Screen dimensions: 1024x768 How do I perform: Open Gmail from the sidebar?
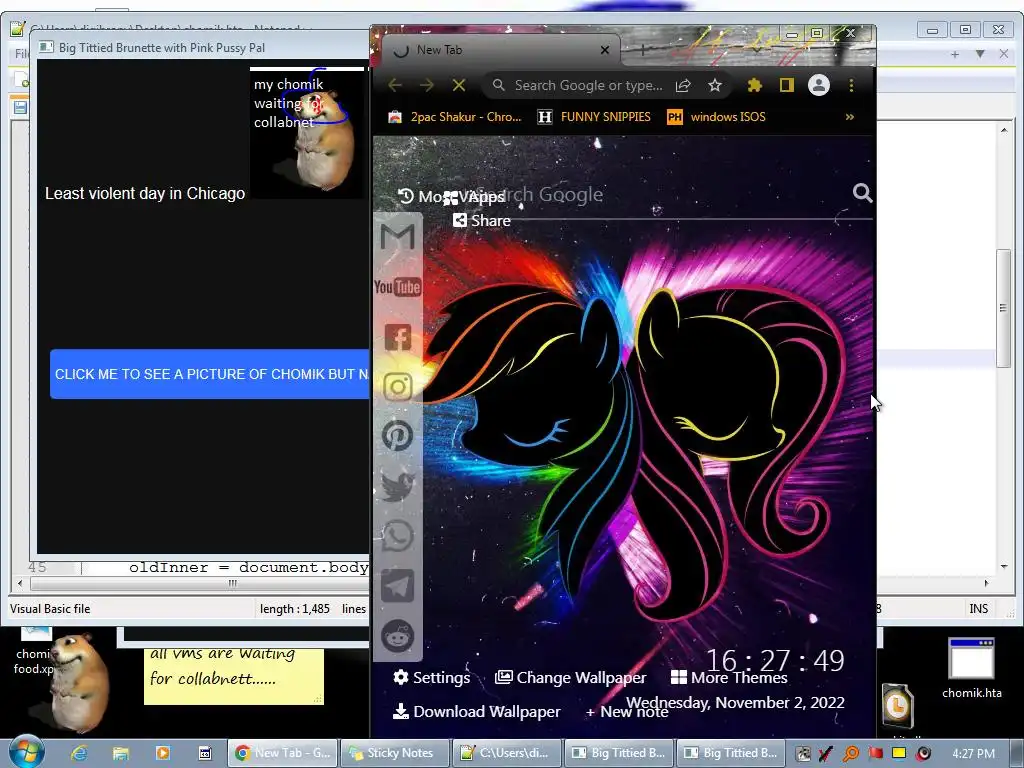[x=398, y=236]
